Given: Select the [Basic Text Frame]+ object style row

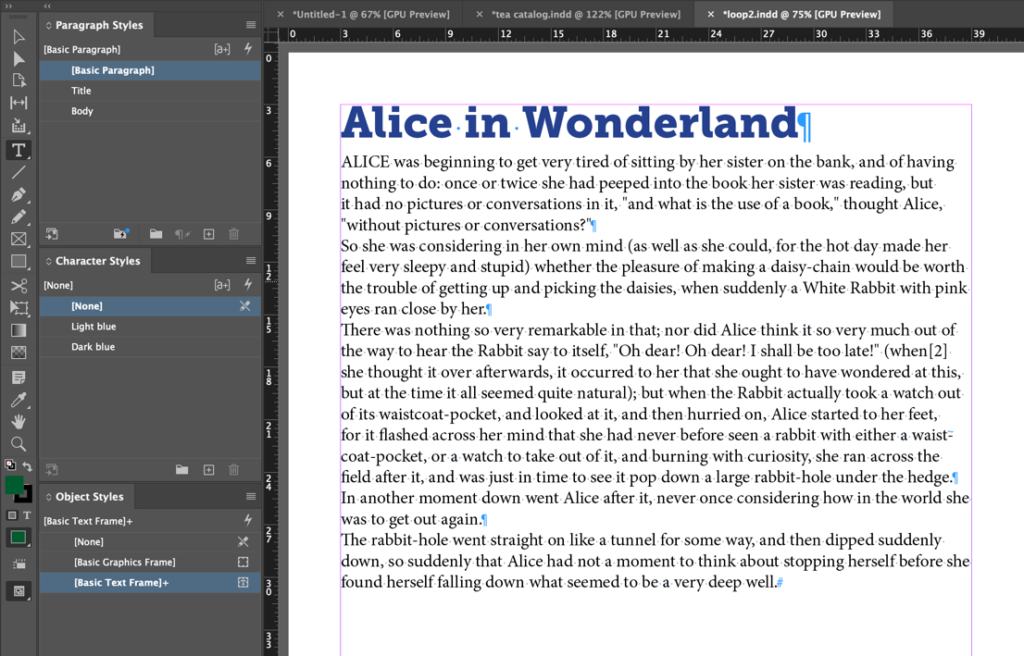Looking at the screenshot, I should click(x=150, y=582).
